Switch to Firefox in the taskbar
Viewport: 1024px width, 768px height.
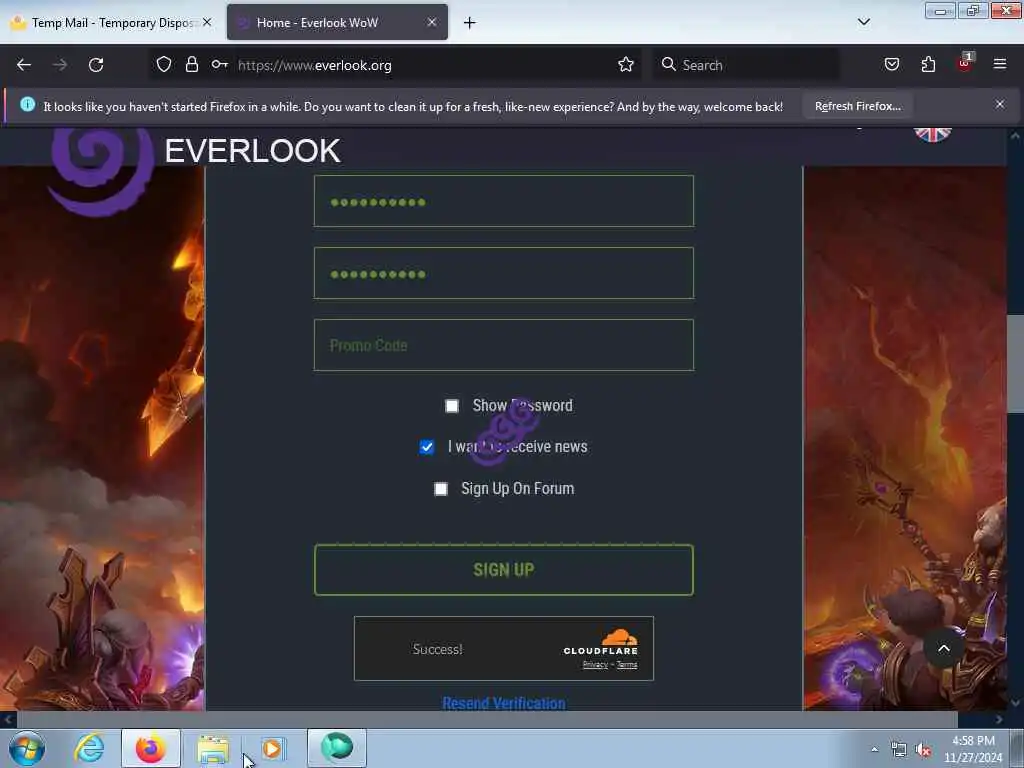[150, 748]
